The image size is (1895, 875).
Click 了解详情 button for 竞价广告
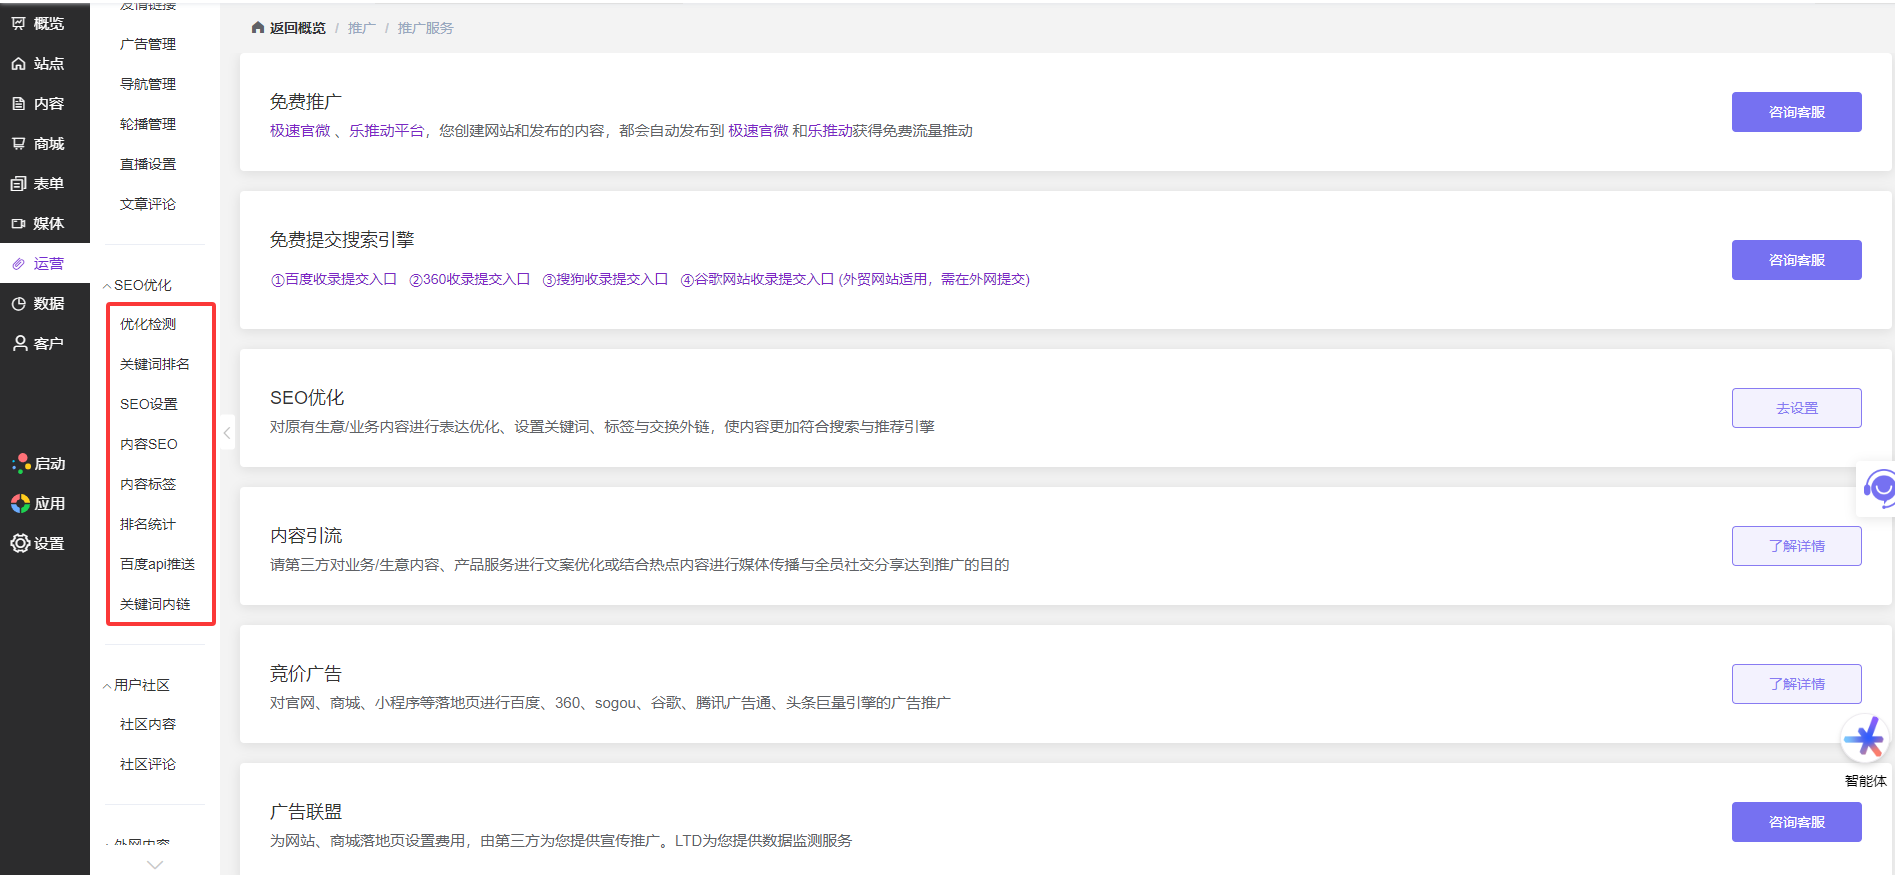[x=1796, y=684]
